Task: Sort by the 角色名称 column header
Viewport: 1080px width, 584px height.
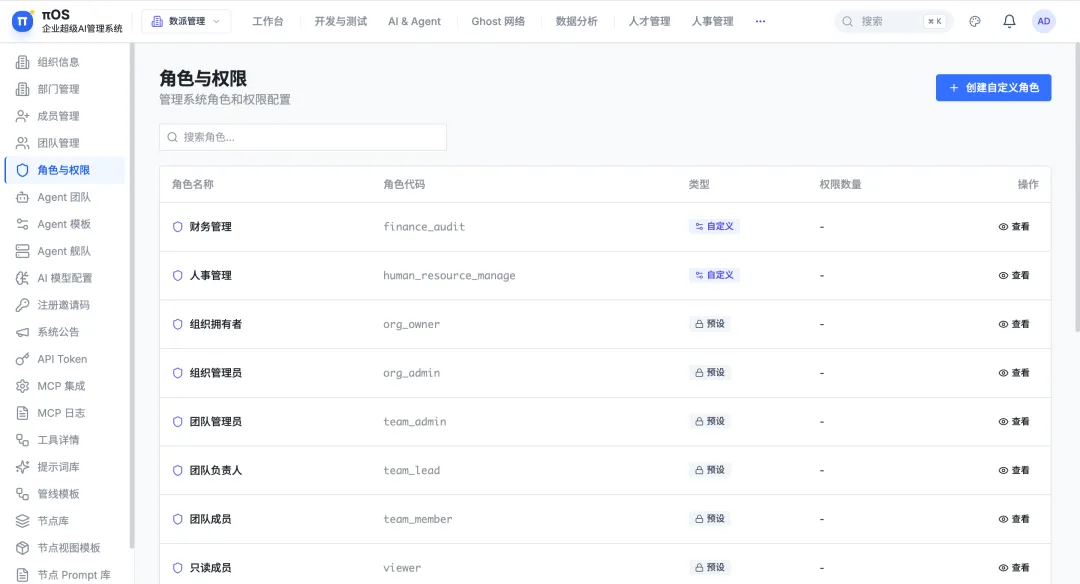Action: point(193,185)
